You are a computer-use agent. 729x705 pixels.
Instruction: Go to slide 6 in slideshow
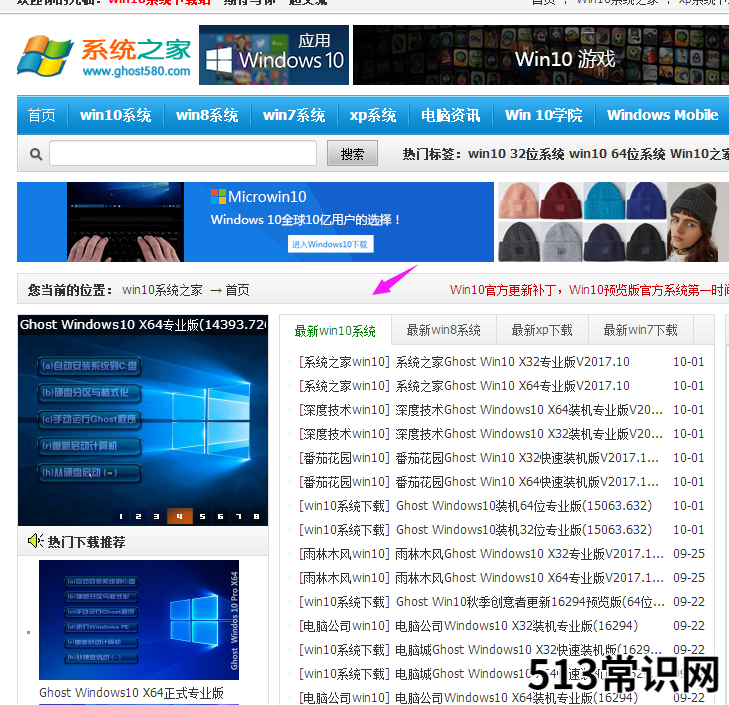[220, 516]
